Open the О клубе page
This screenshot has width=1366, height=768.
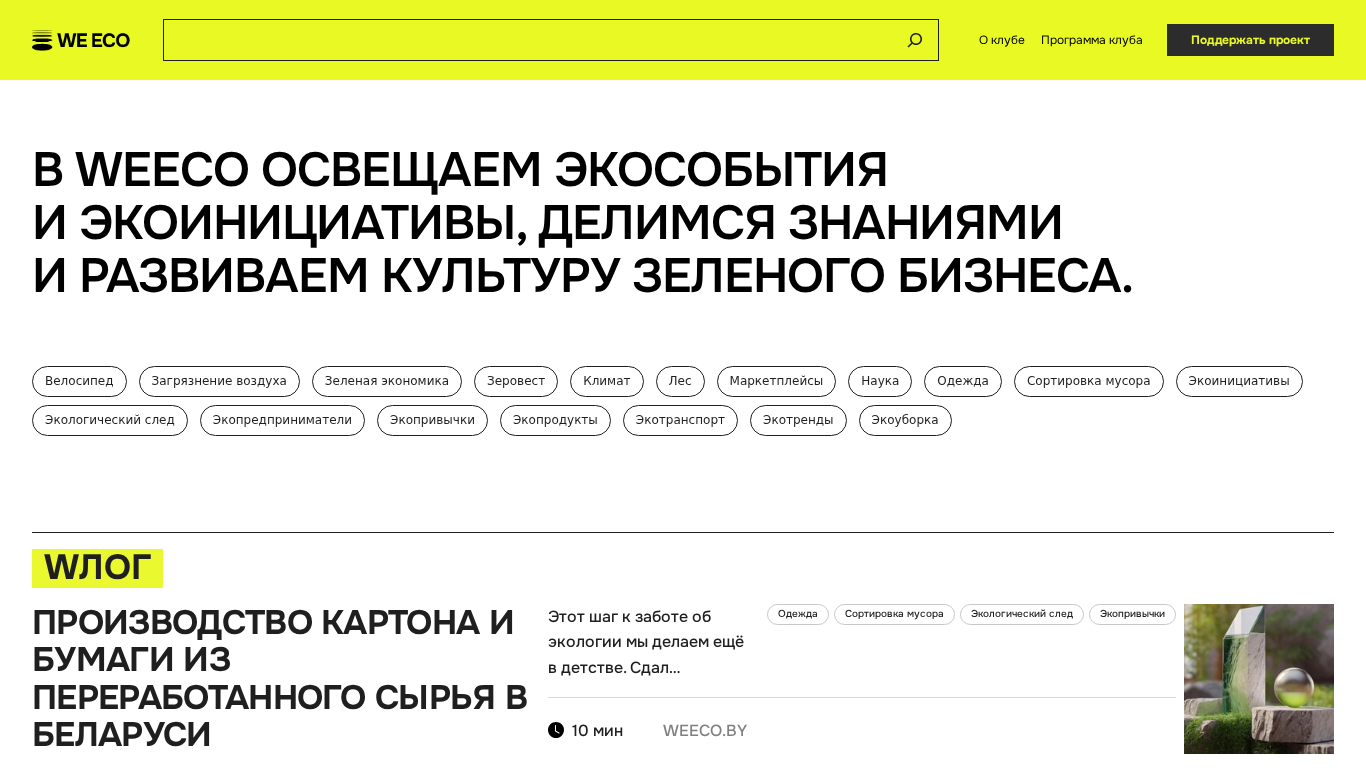pyautogui.click(x=1002, y=40)
